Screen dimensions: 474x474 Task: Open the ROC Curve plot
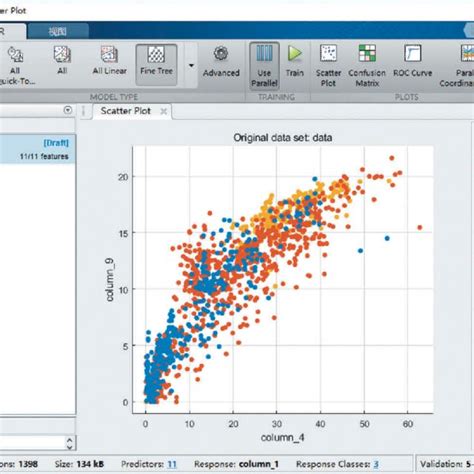[412, 62]
